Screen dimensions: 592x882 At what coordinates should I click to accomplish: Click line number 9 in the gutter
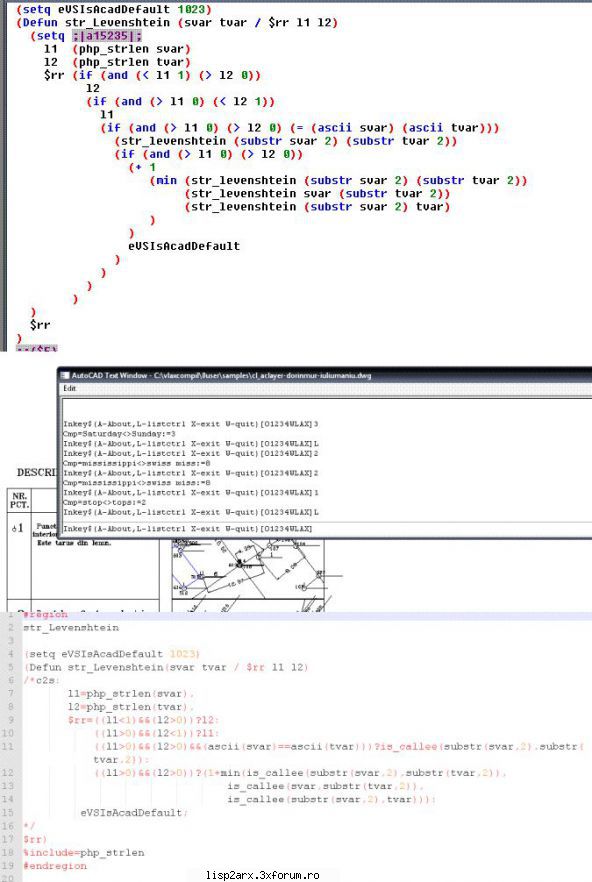[x=11, y=720]
